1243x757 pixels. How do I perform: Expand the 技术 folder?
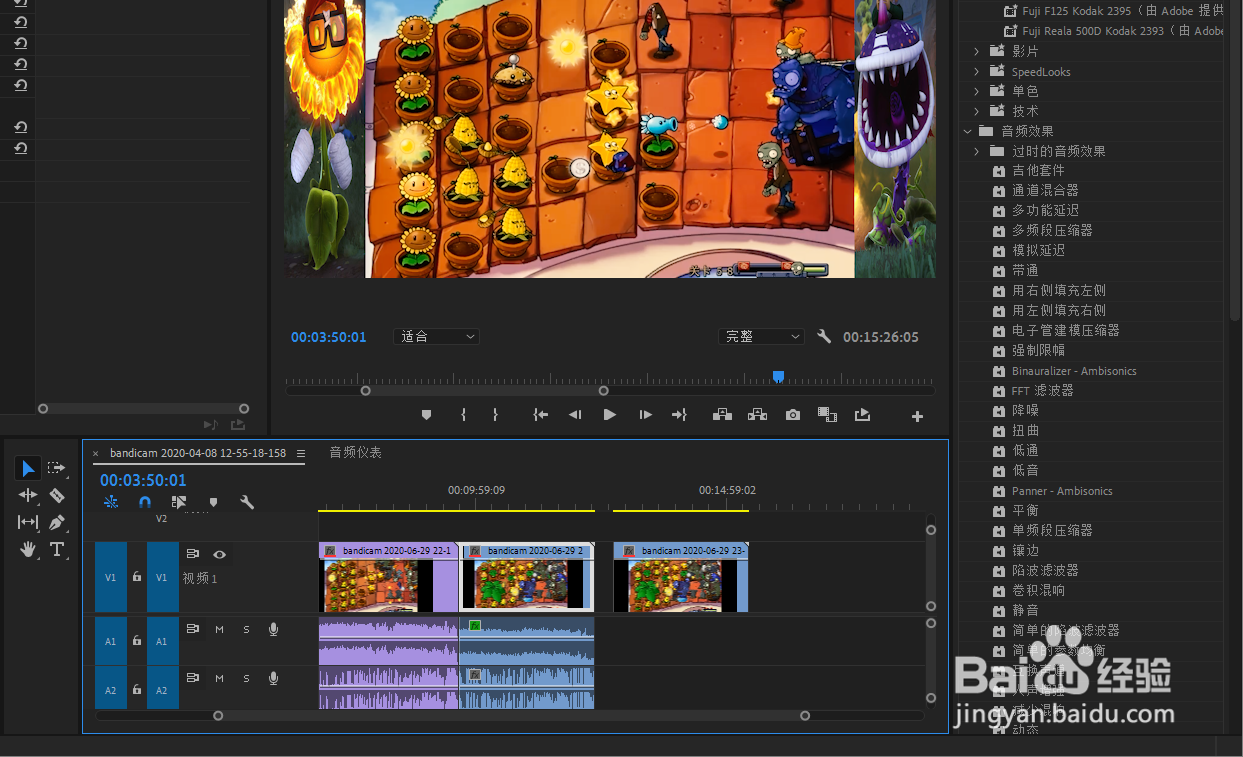977,111
